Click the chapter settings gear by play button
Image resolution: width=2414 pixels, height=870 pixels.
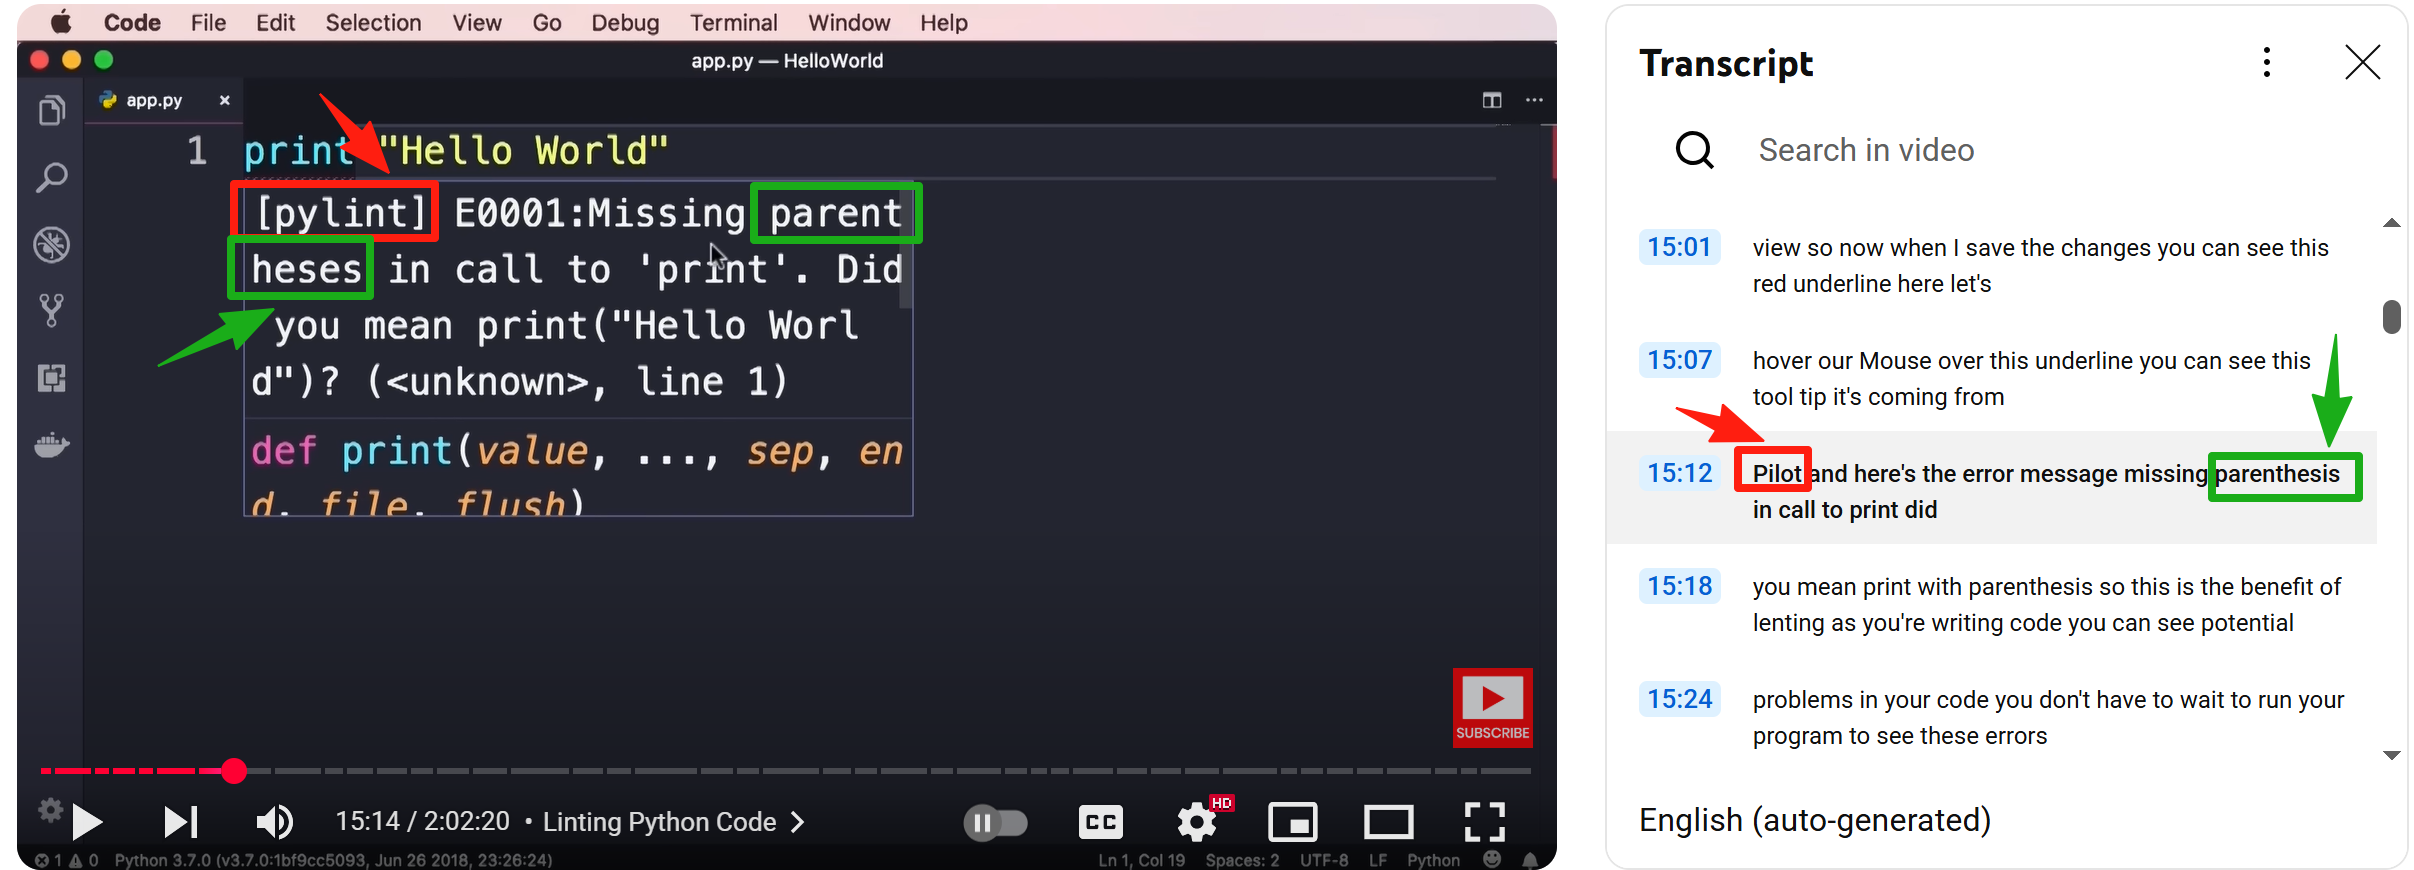click(50, 809)
